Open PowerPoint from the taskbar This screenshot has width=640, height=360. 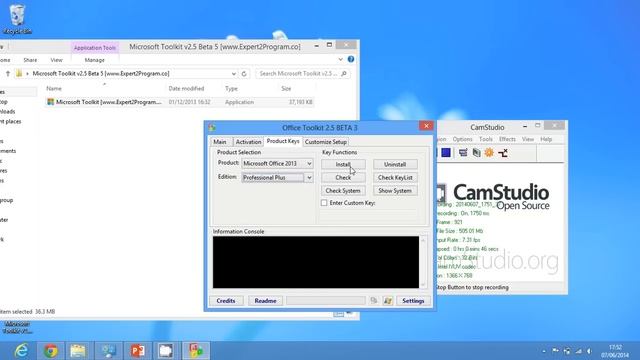point(138,351)
